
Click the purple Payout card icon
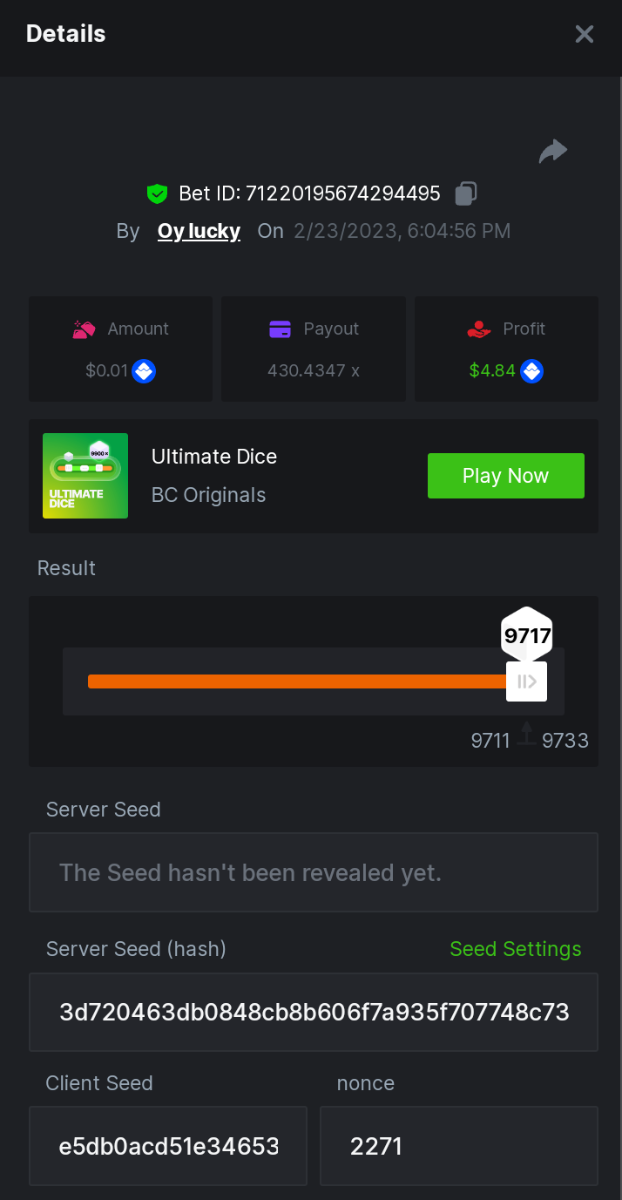(x=280, y=329)
